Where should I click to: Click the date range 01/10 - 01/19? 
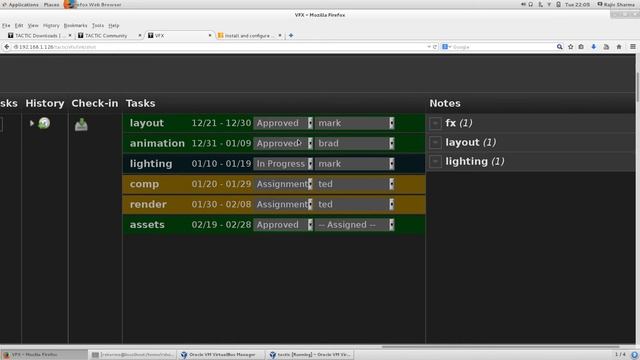click(221, 164)
